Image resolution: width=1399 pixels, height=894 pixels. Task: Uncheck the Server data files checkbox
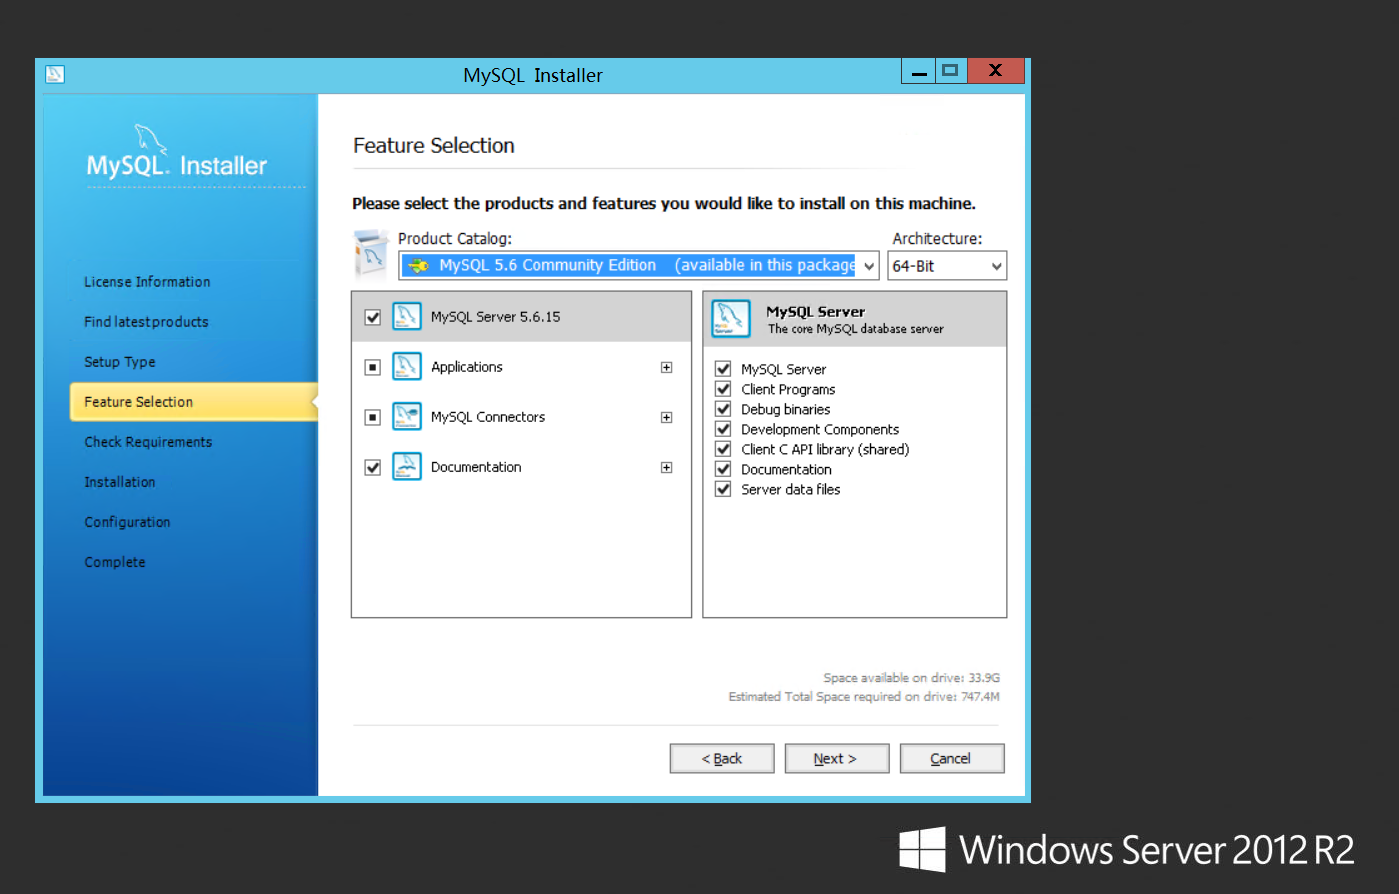click(723, 489)
